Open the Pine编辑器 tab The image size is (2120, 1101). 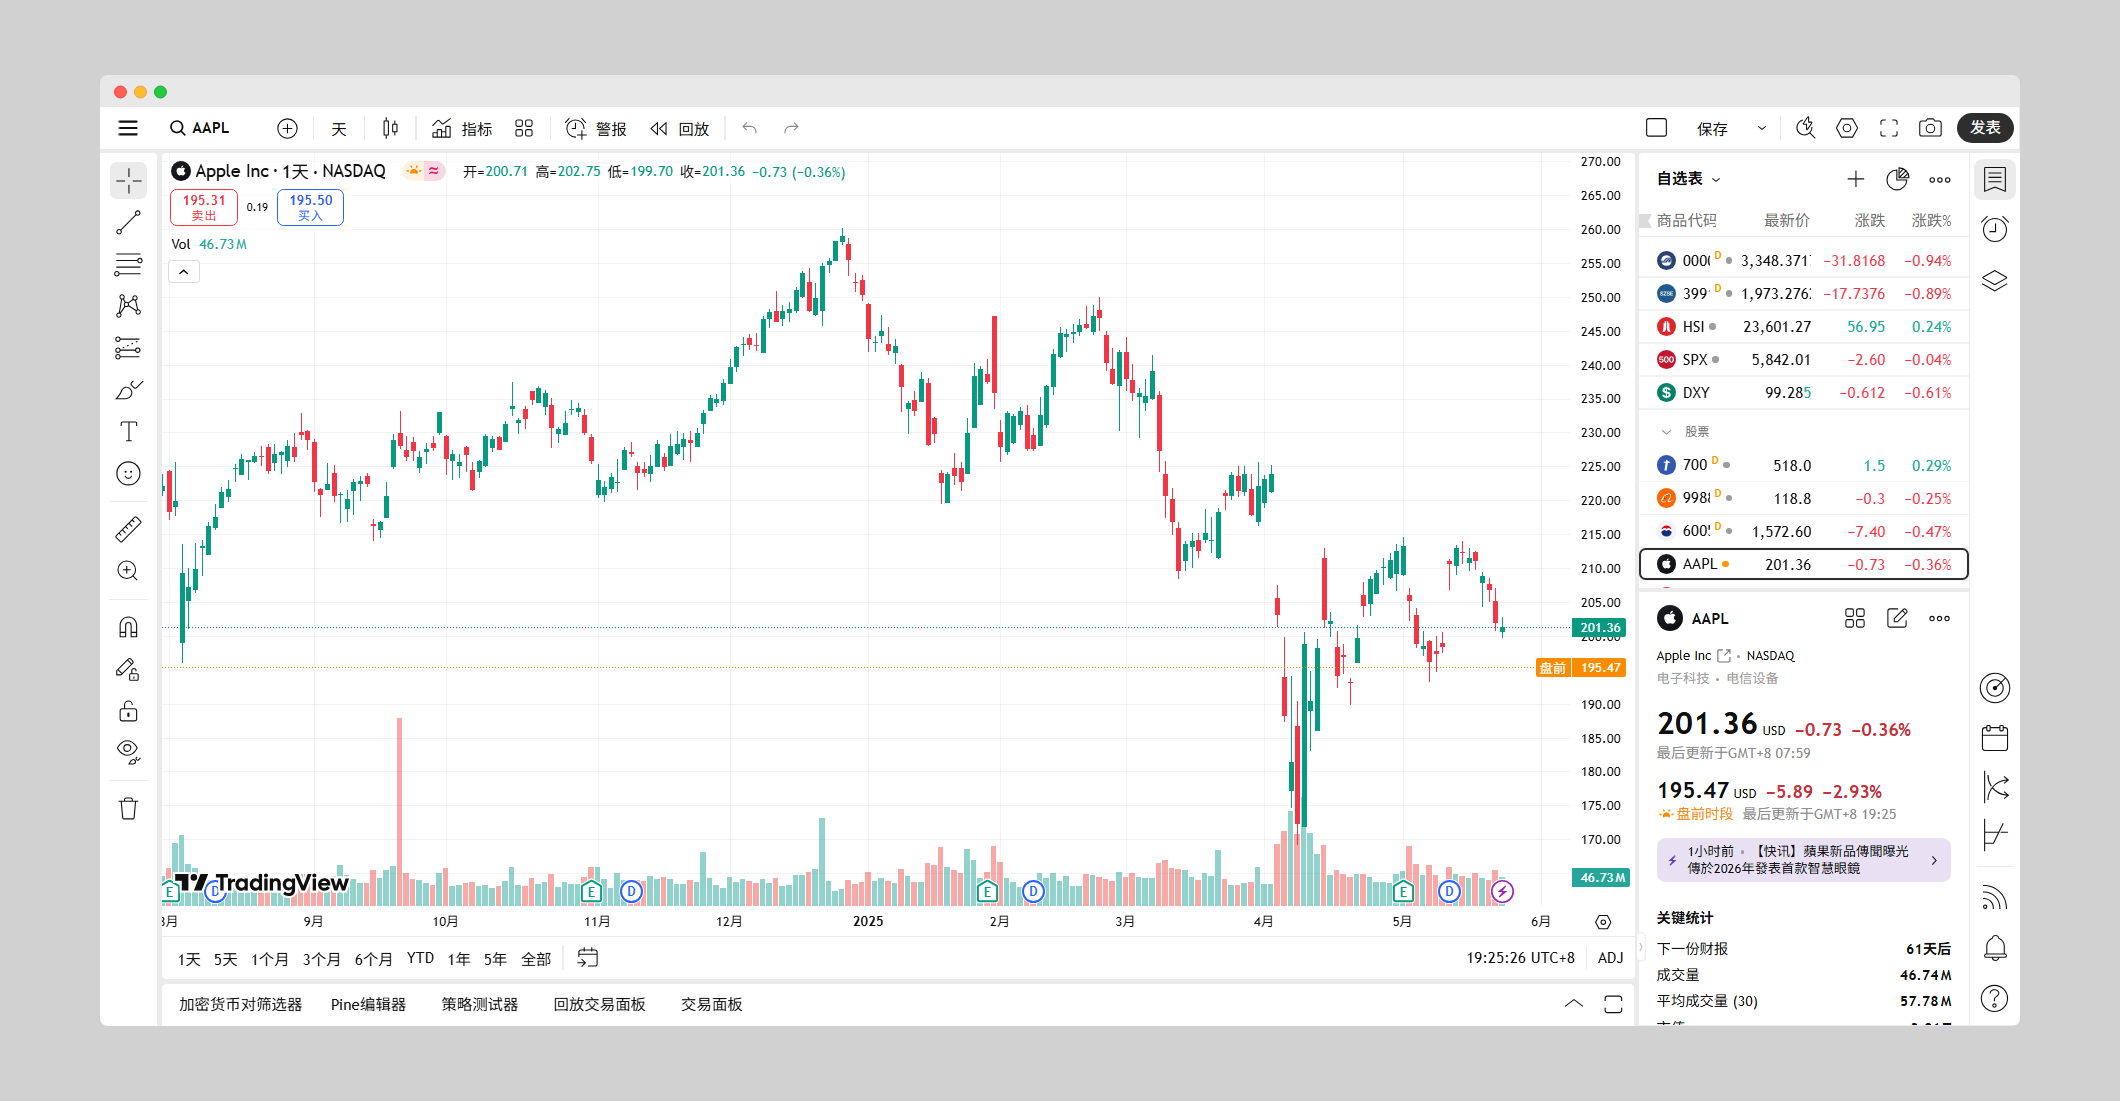click(x=368, y=1004)
